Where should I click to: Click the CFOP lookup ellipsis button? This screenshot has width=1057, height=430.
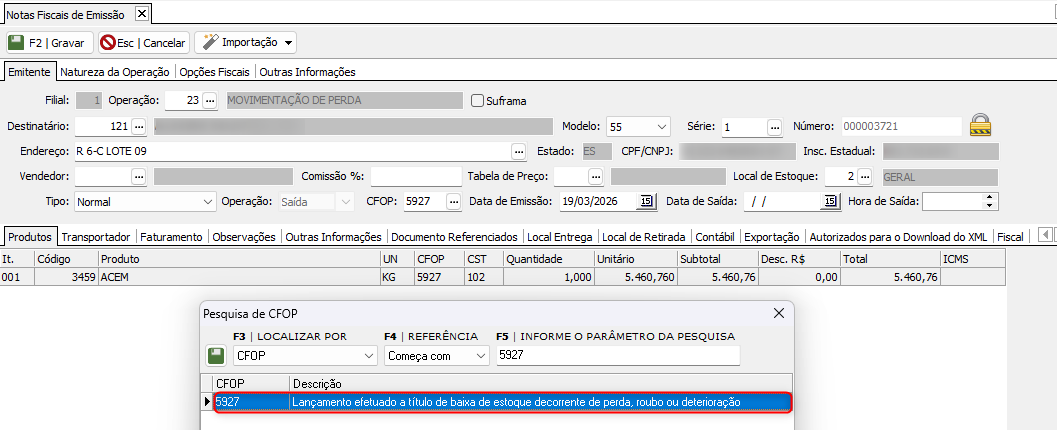[453, 201]
